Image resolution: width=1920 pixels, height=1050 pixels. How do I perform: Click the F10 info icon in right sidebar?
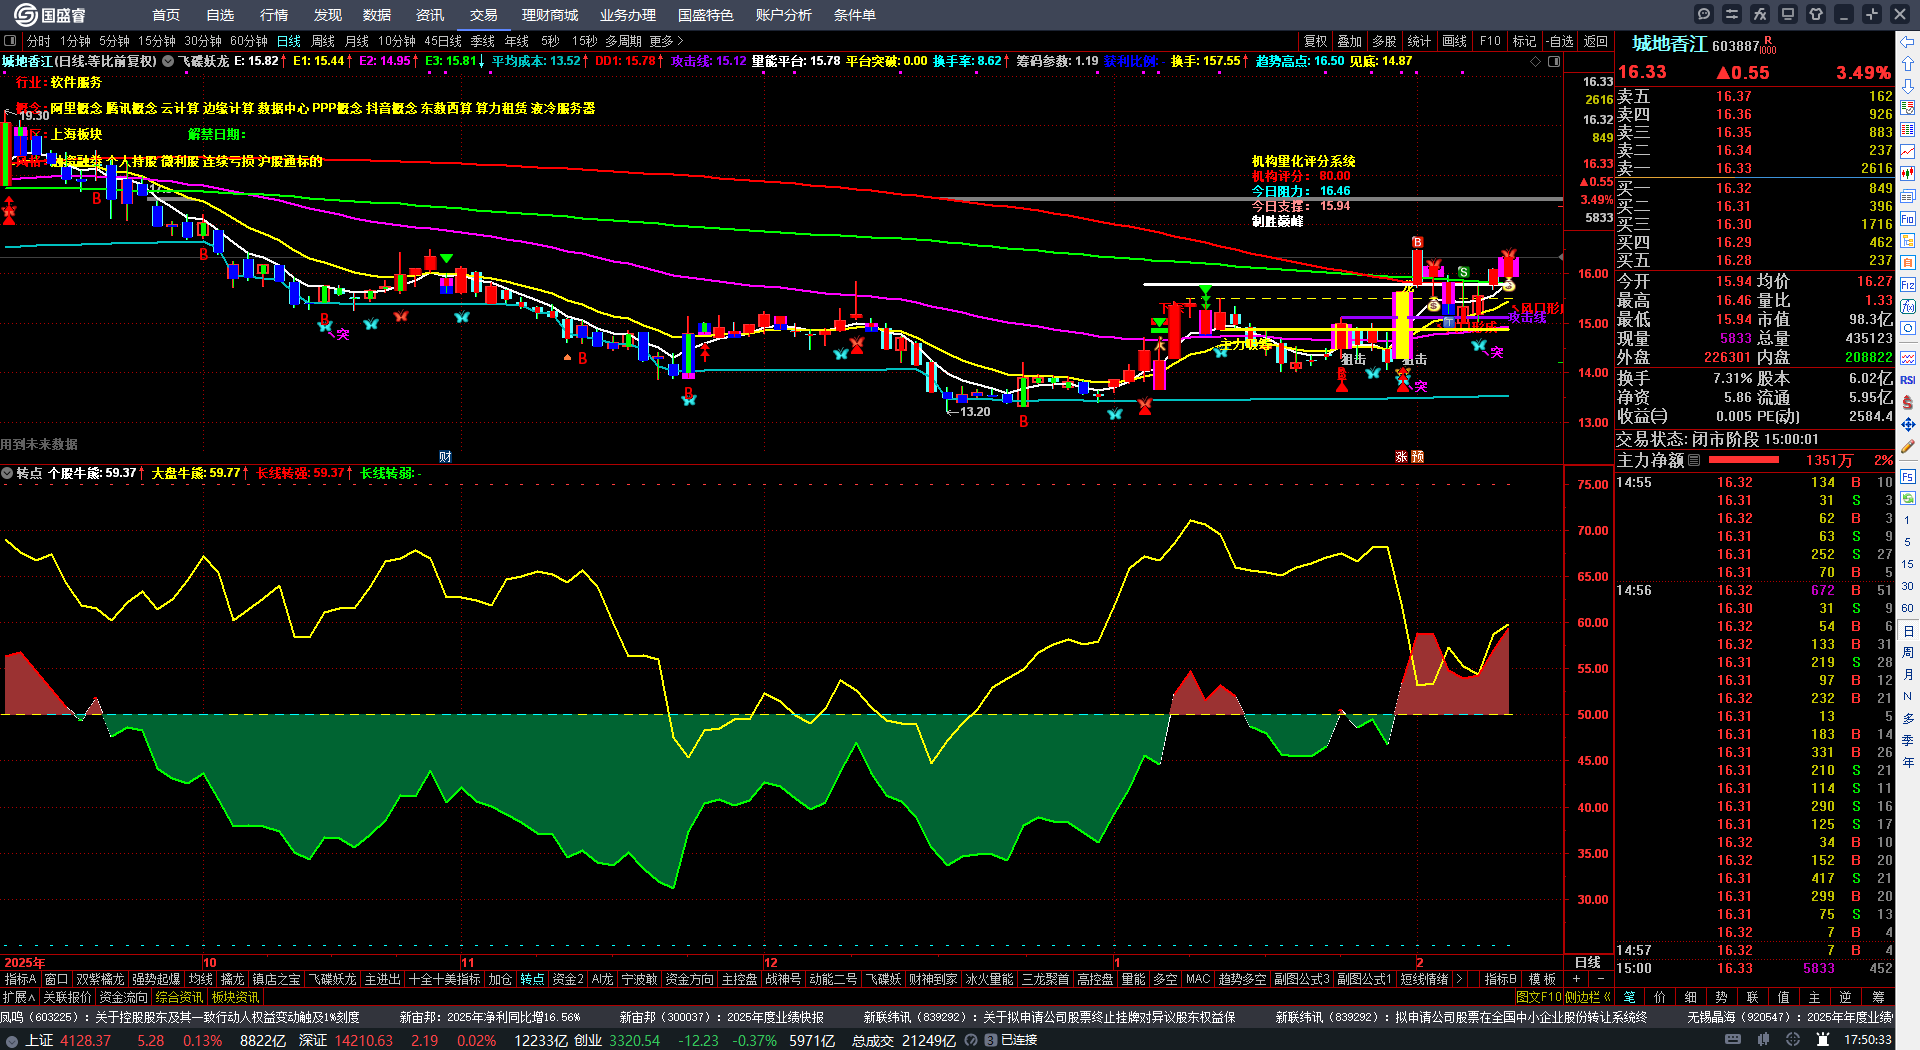click(1908, 219)
